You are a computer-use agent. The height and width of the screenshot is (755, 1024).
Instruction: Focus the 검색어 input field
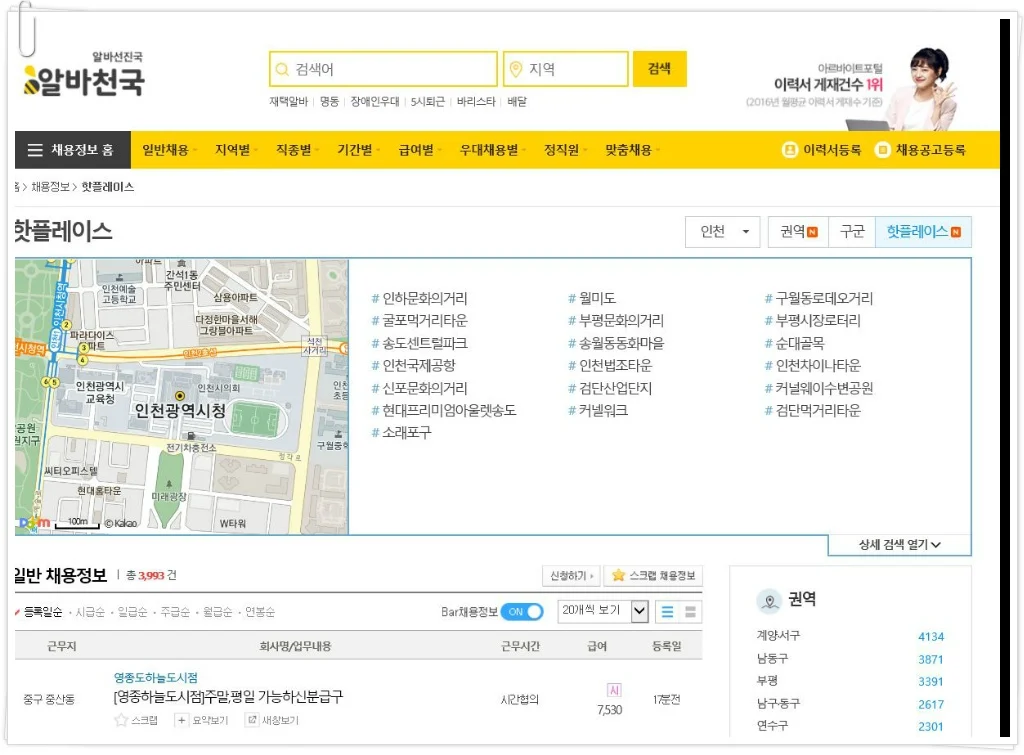[383, 69]
